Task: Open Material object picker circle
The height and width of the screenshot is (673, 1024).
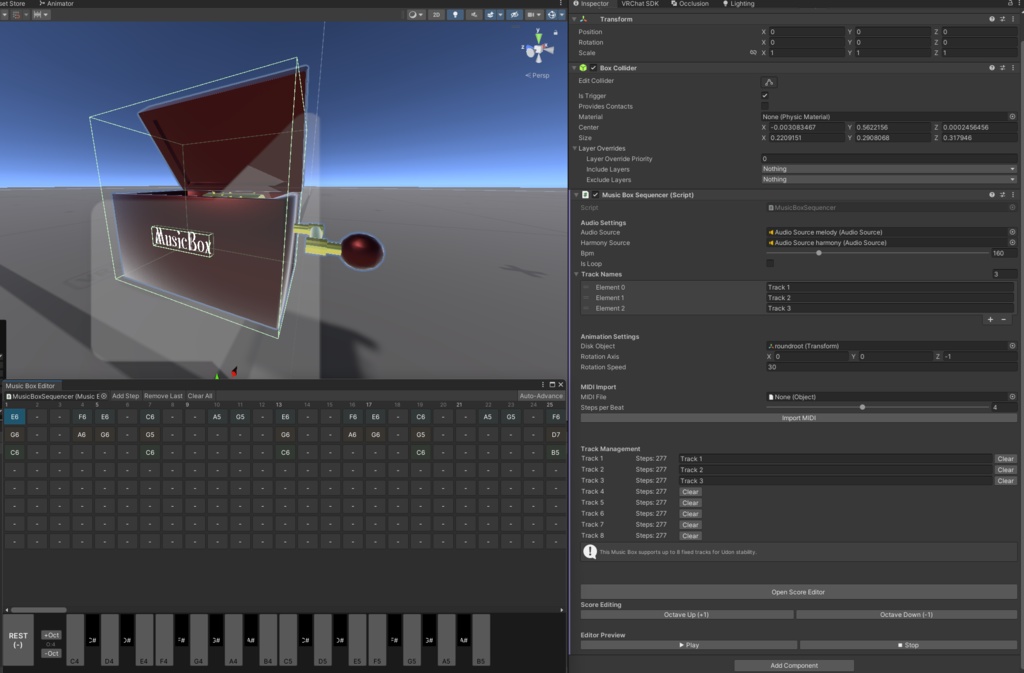Action: [x=1012, y=117]
